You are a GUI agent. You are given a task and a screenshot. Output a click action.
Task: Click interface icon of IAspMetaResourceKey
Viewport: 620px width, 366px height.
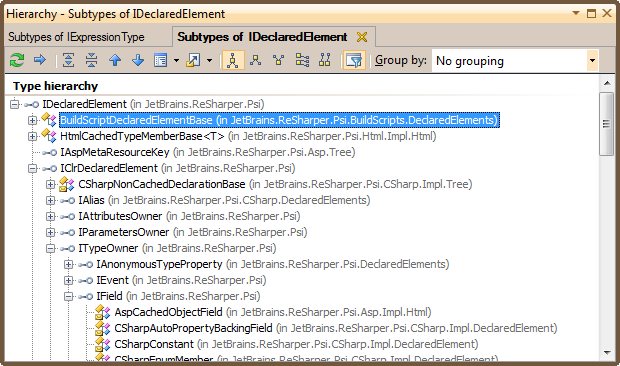(49, 153)
